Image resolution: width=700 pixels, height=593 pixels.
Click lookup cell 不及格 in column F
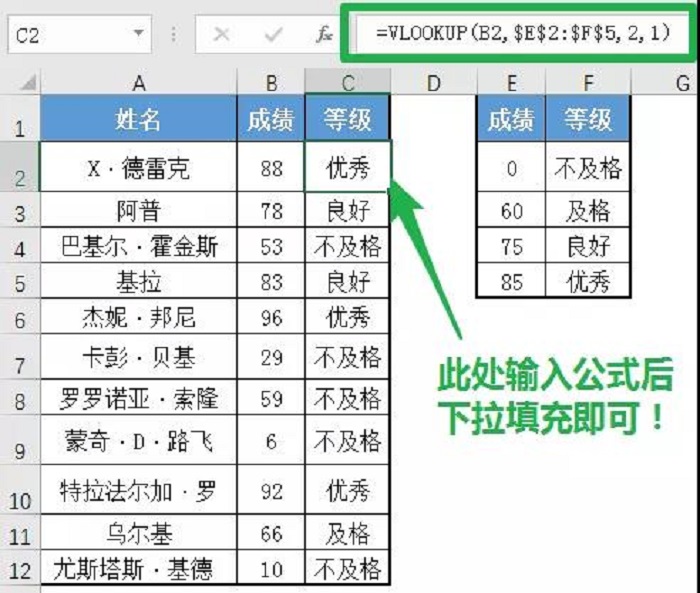588,167
